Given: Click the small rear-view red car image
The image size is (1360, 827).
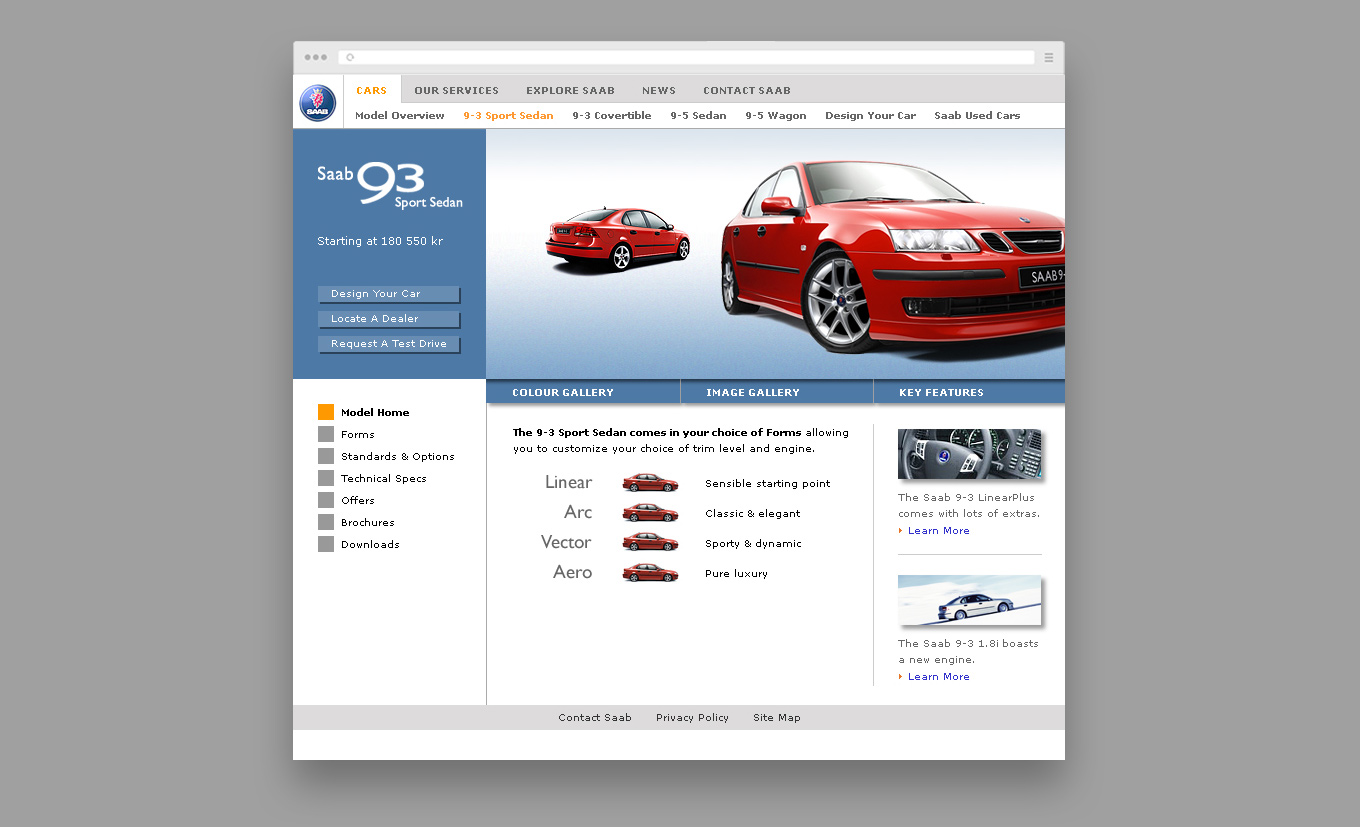Looking at the screenshot, I should click(617, 239).
